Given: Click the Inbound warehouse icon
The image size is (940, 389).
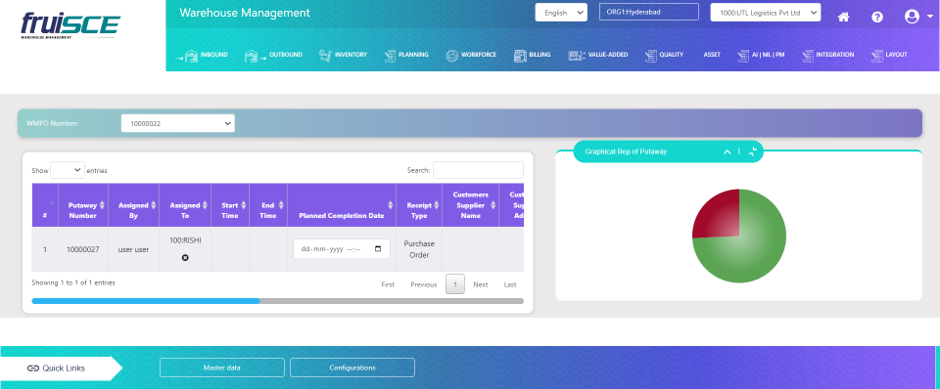Looking at the screenshot, I should (x=191, y=56).
